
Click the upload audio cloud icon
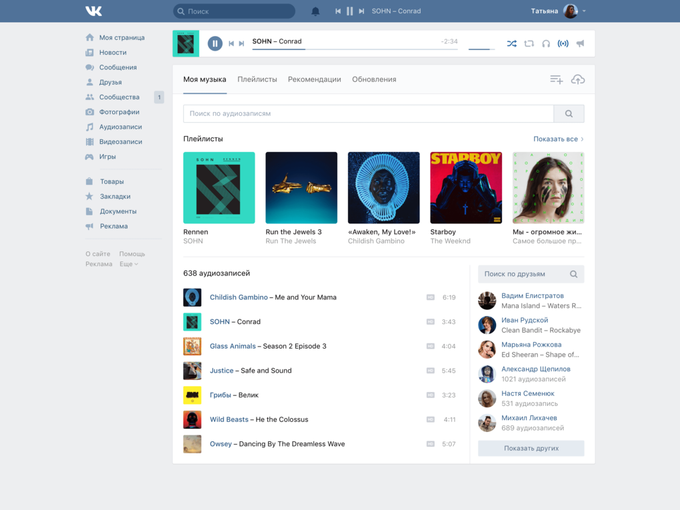(x=577, y=79)
